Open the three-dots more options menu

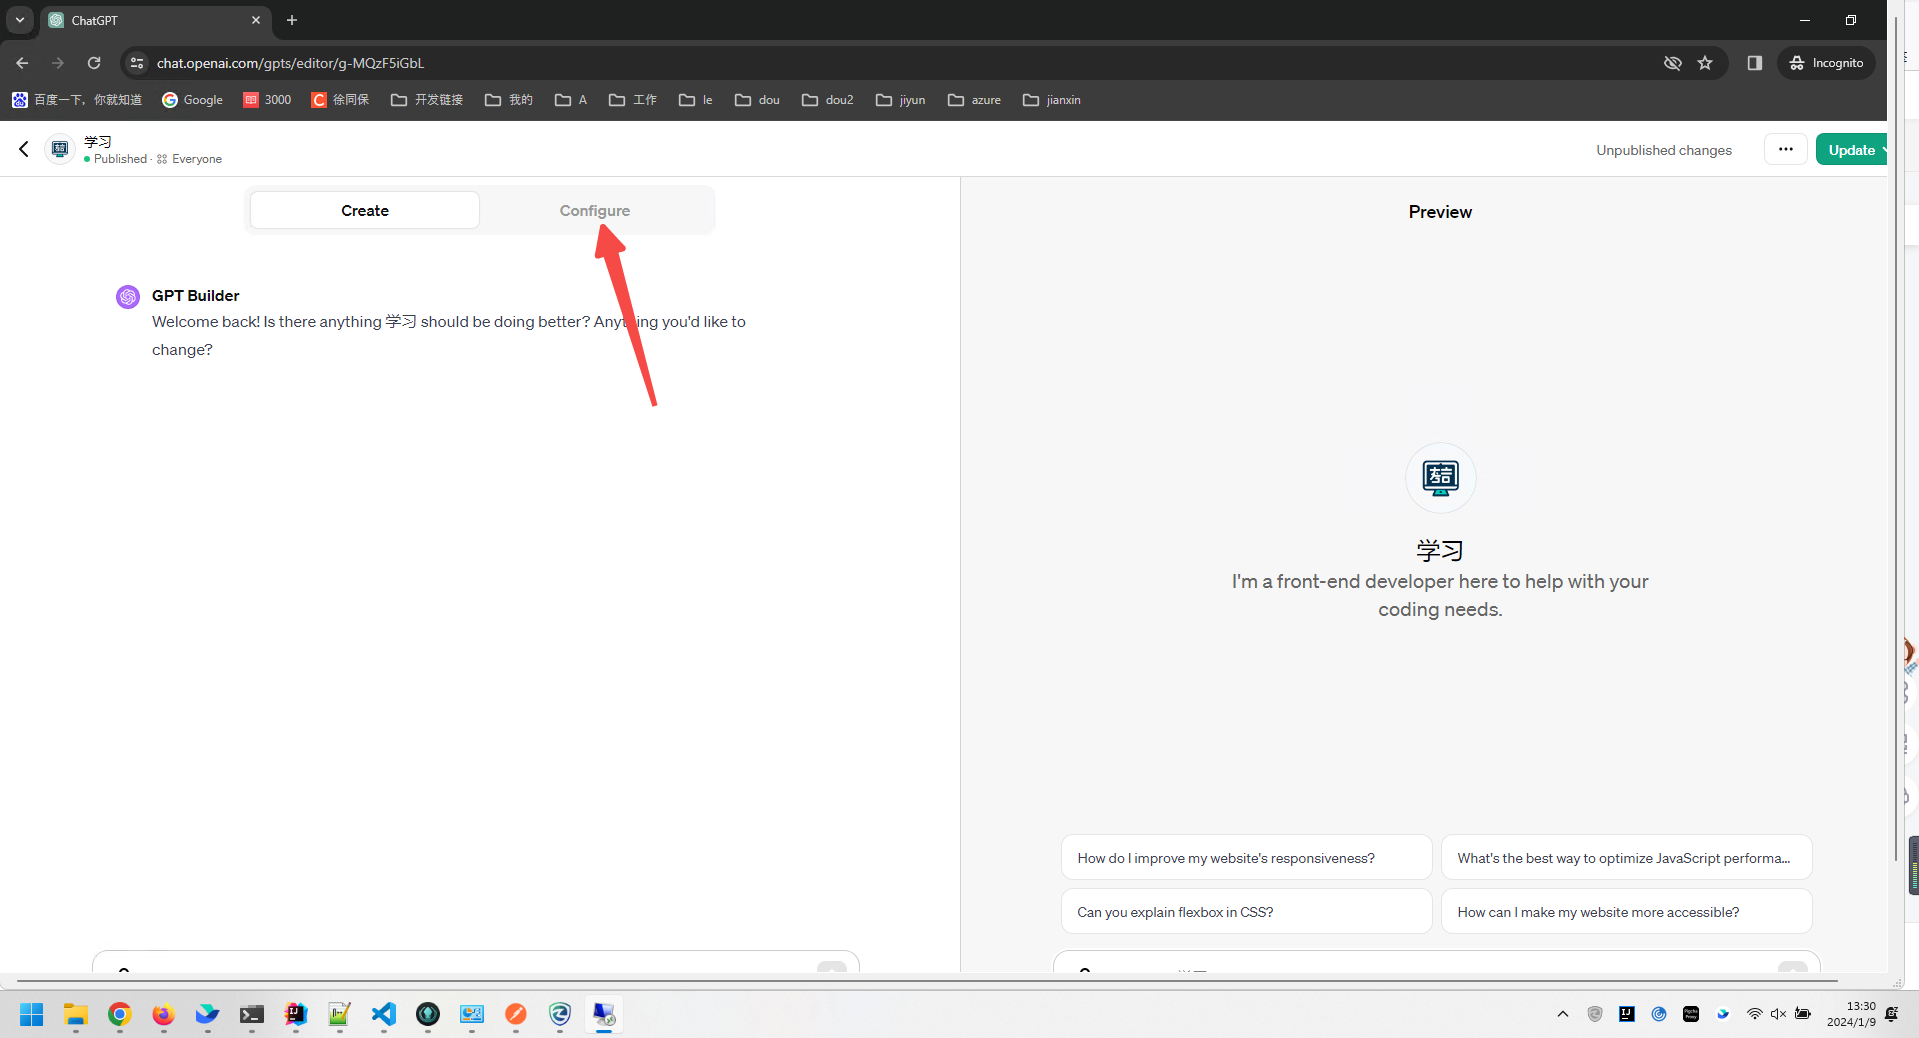click(x=1785, y=149)
